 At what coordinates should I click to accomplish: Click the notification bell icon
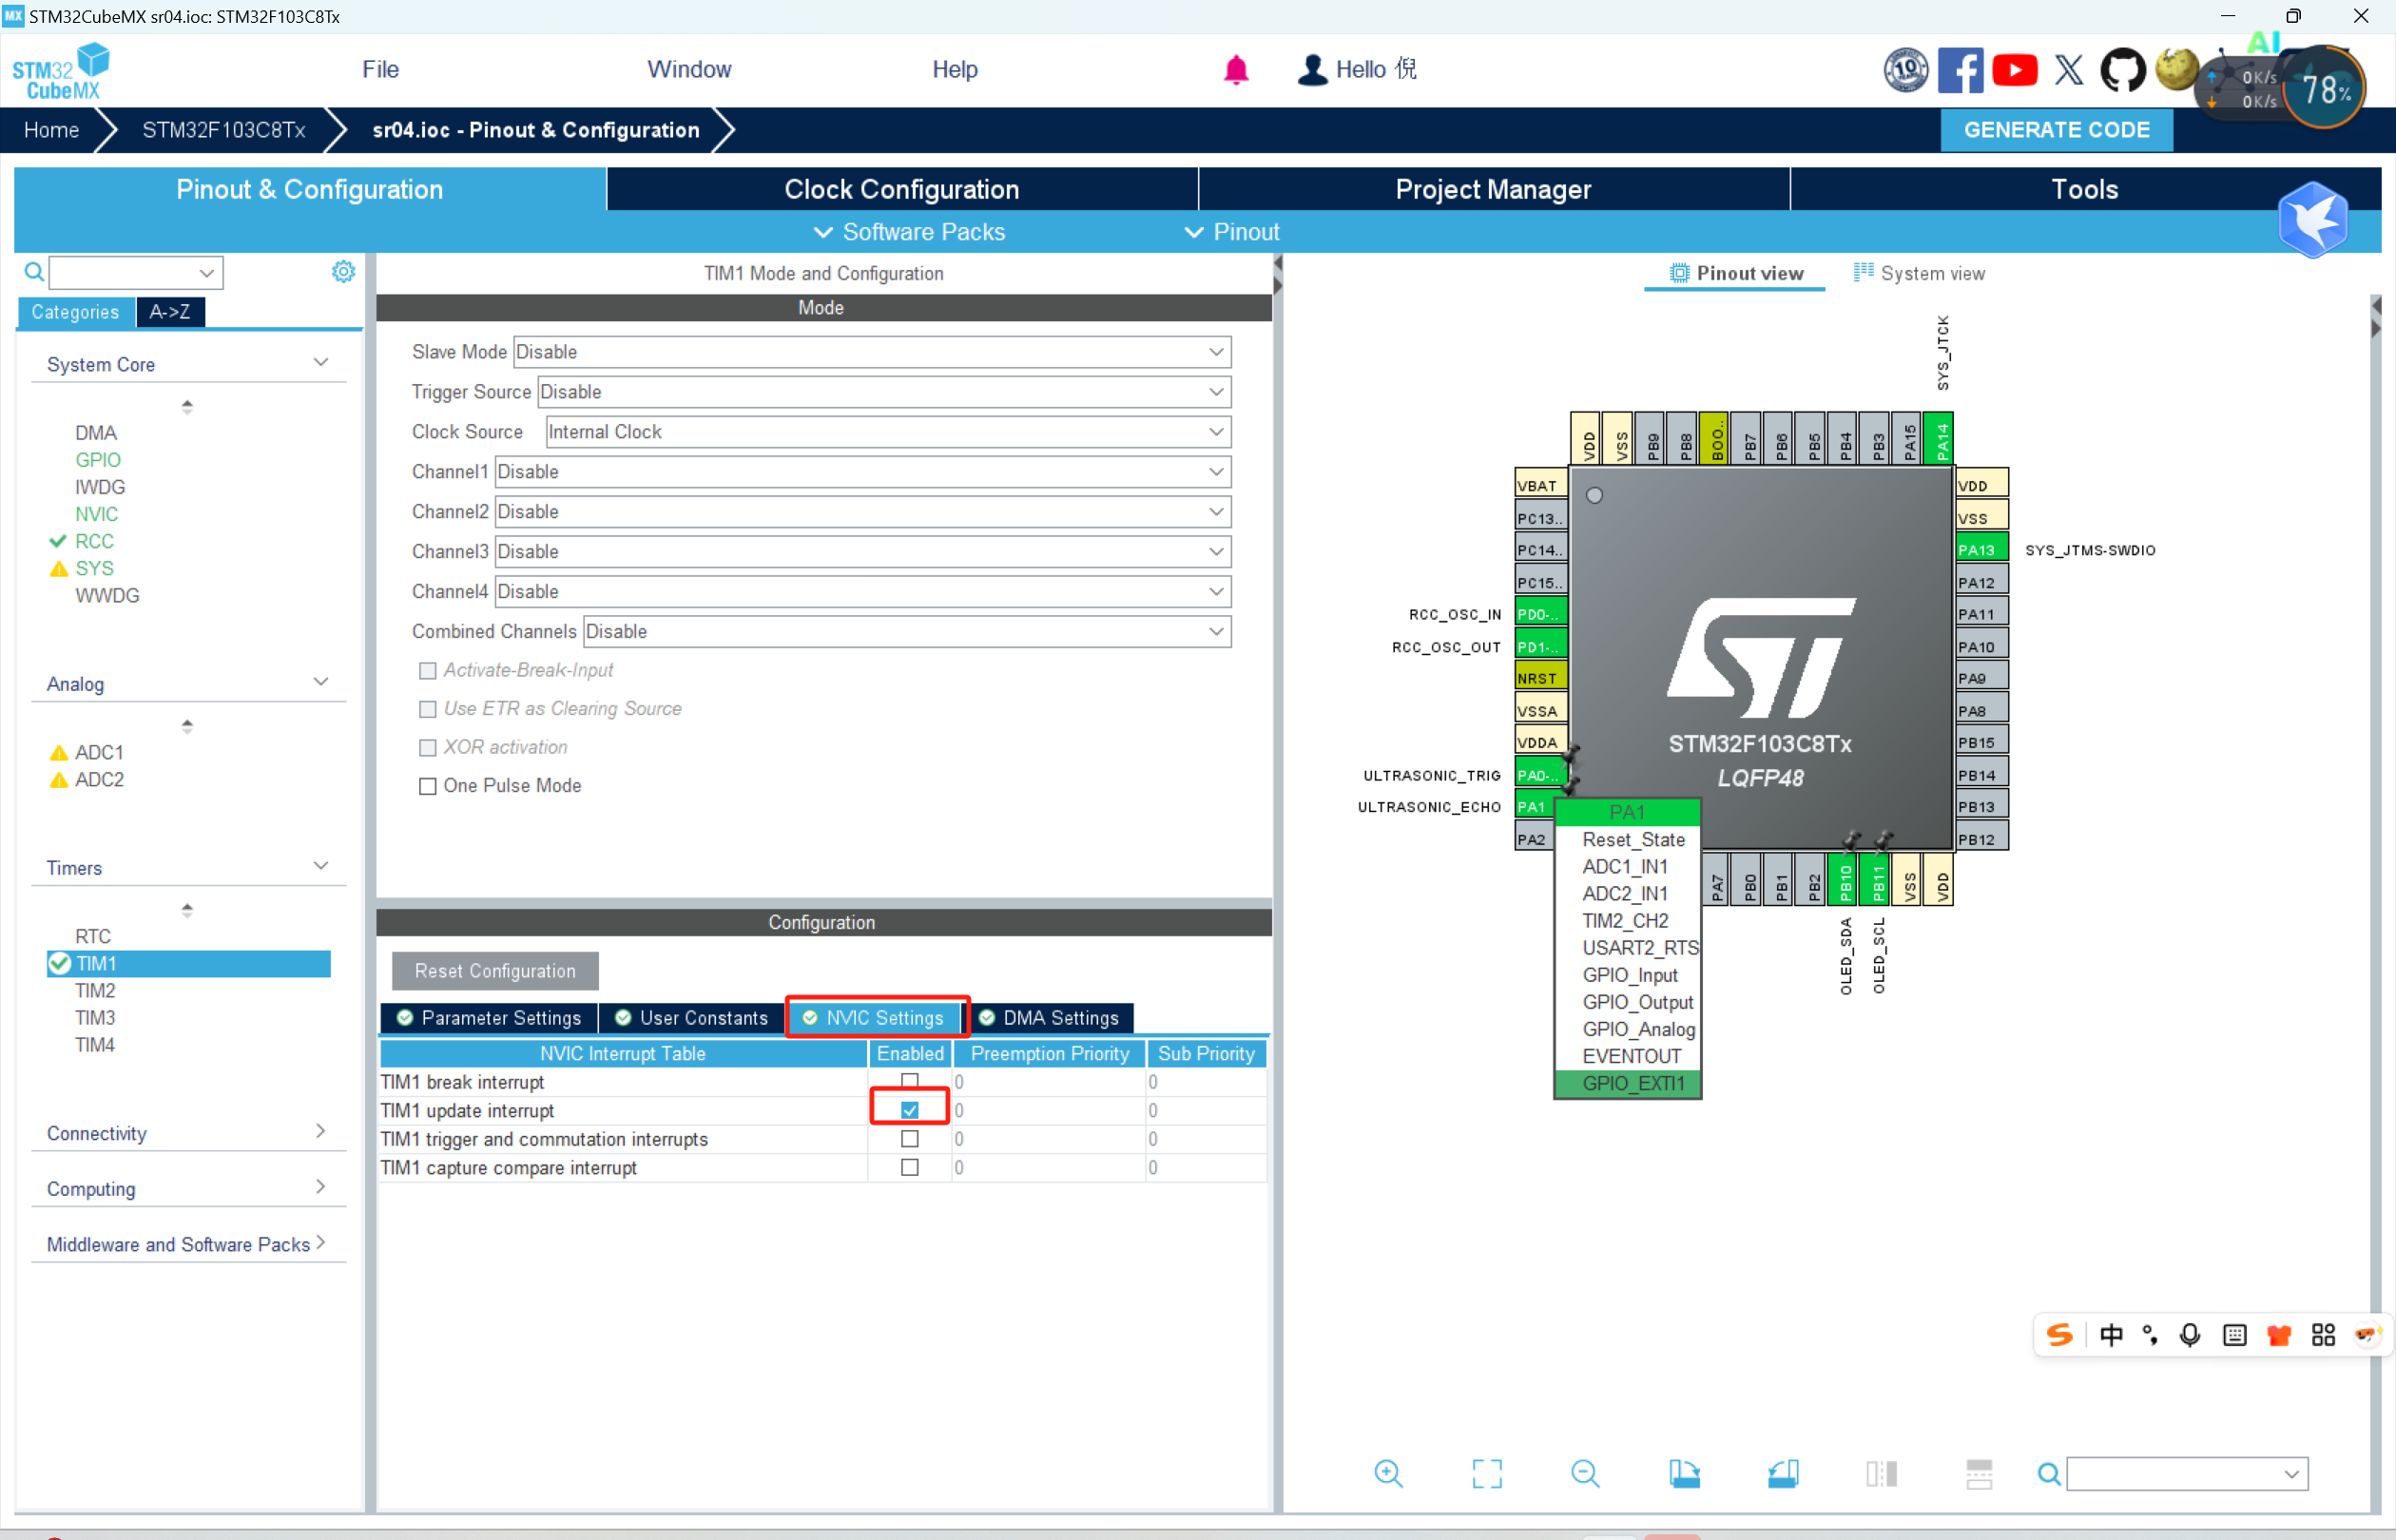pos(1236,70)
